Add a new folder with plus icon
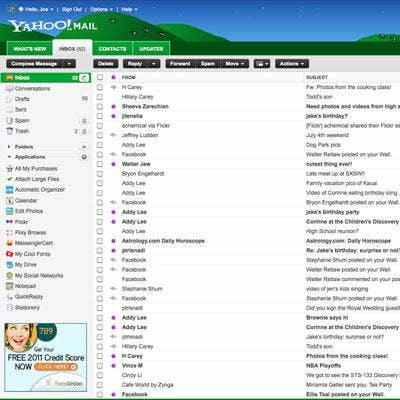This screenshot has height=400, width=400. pos(84,147)
